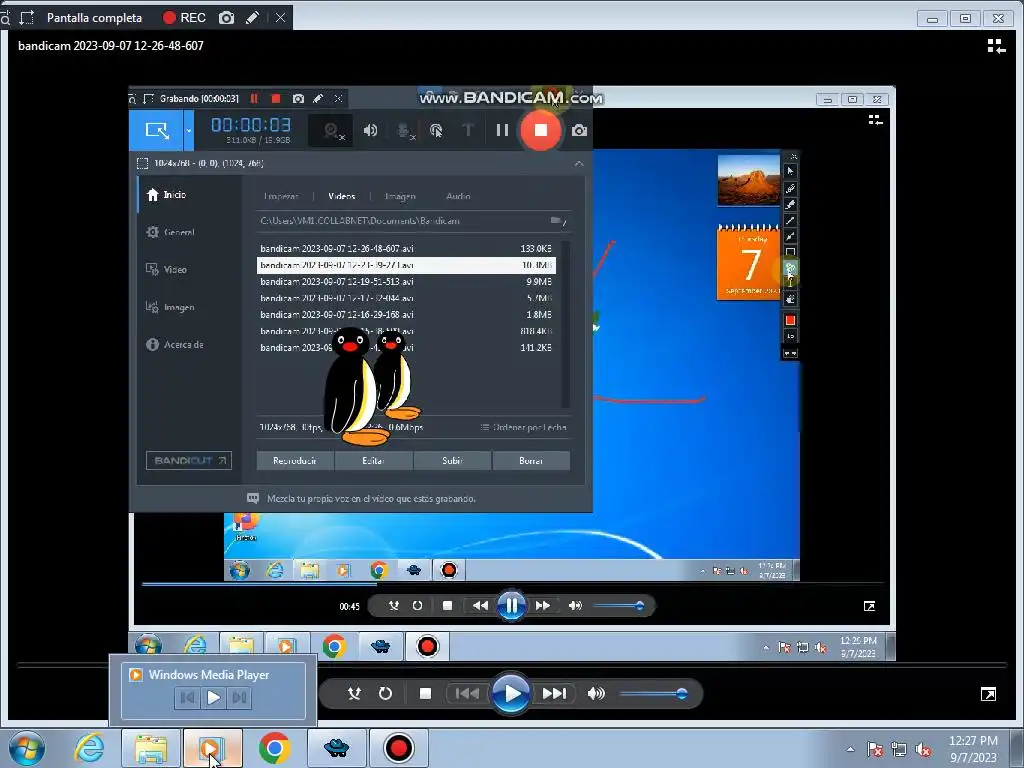Open the pencil drawing mode beside the camera icon
This screenshot has height=768, width=1024.
point(253,18)
